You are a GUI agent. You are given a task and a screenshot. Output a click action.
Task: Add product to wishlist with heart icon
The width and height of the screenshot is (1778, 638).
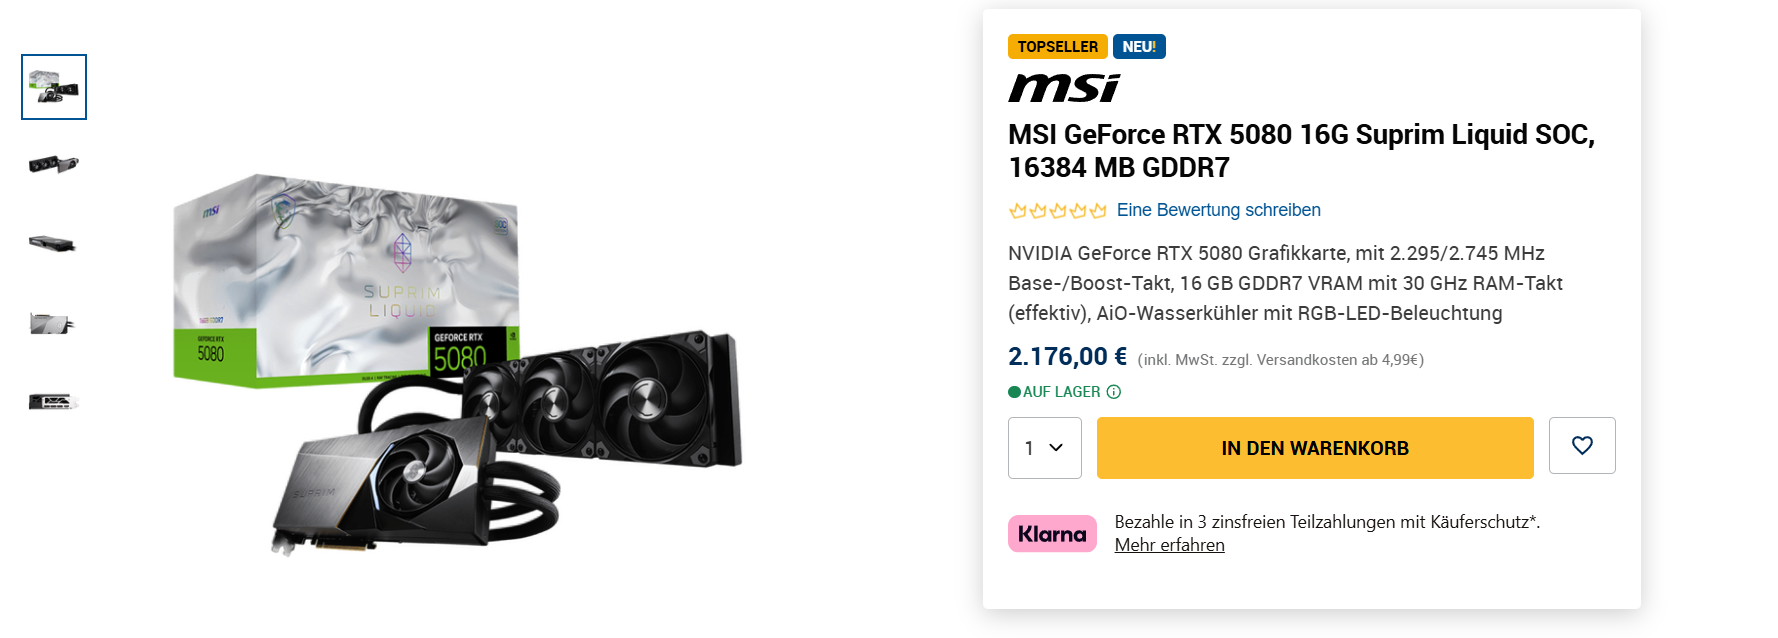pos(1582,445)
